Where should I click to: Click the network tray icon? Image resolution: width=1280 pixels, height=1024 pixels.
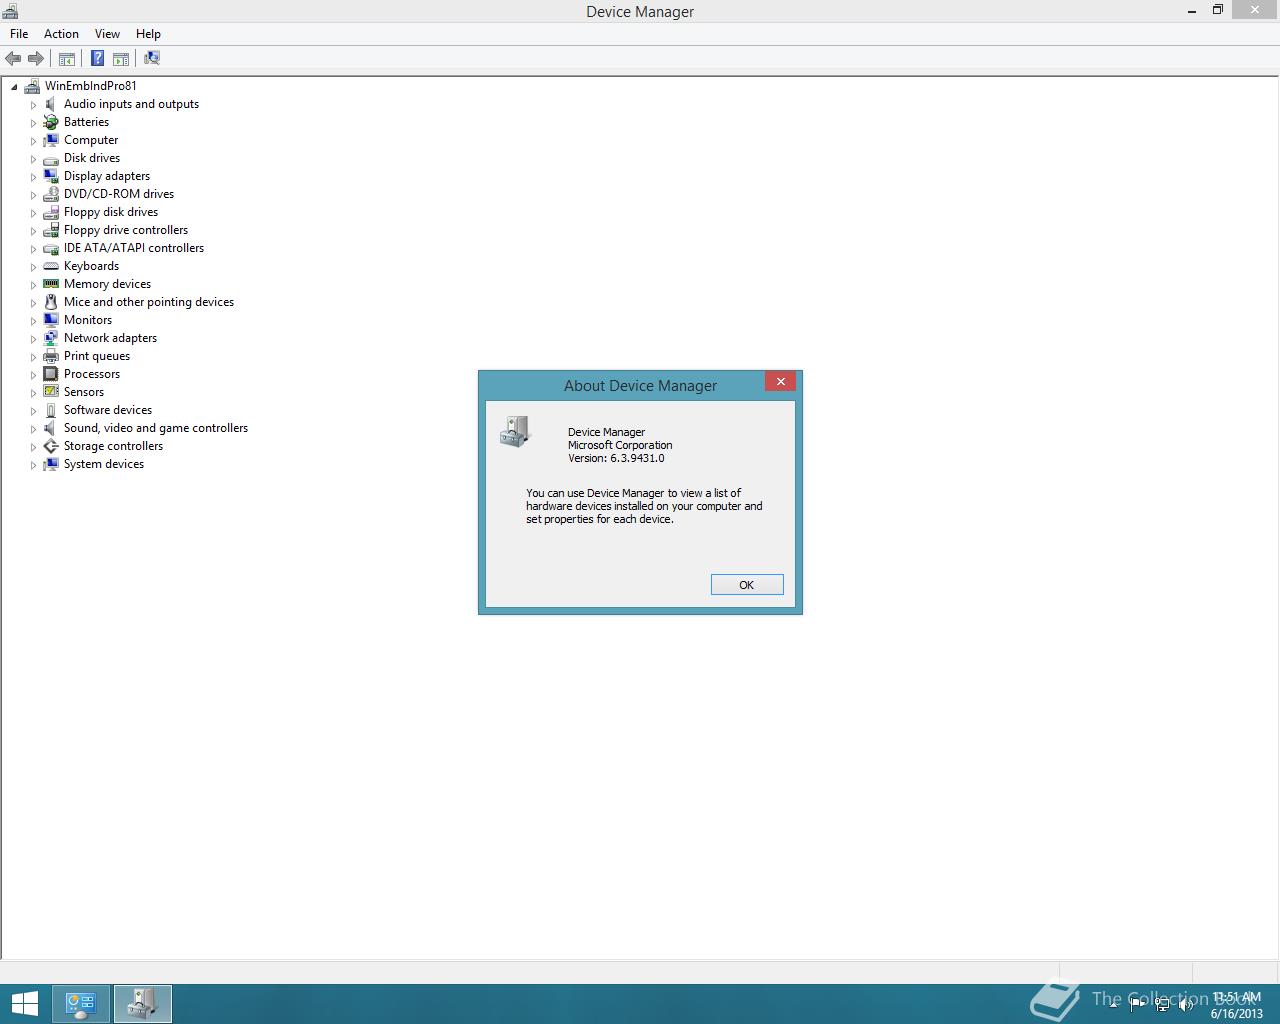(1162, 1005)
